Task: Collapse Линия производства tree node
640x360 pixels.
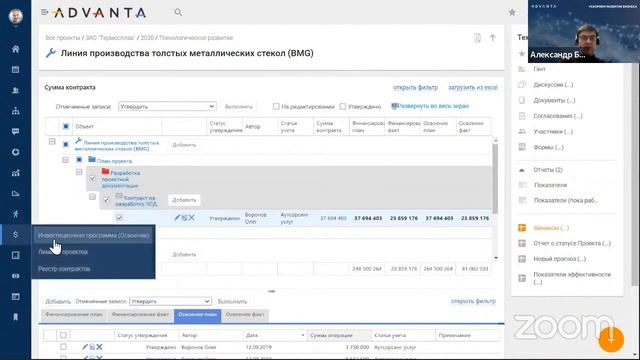Action: (x=52, y=142)
